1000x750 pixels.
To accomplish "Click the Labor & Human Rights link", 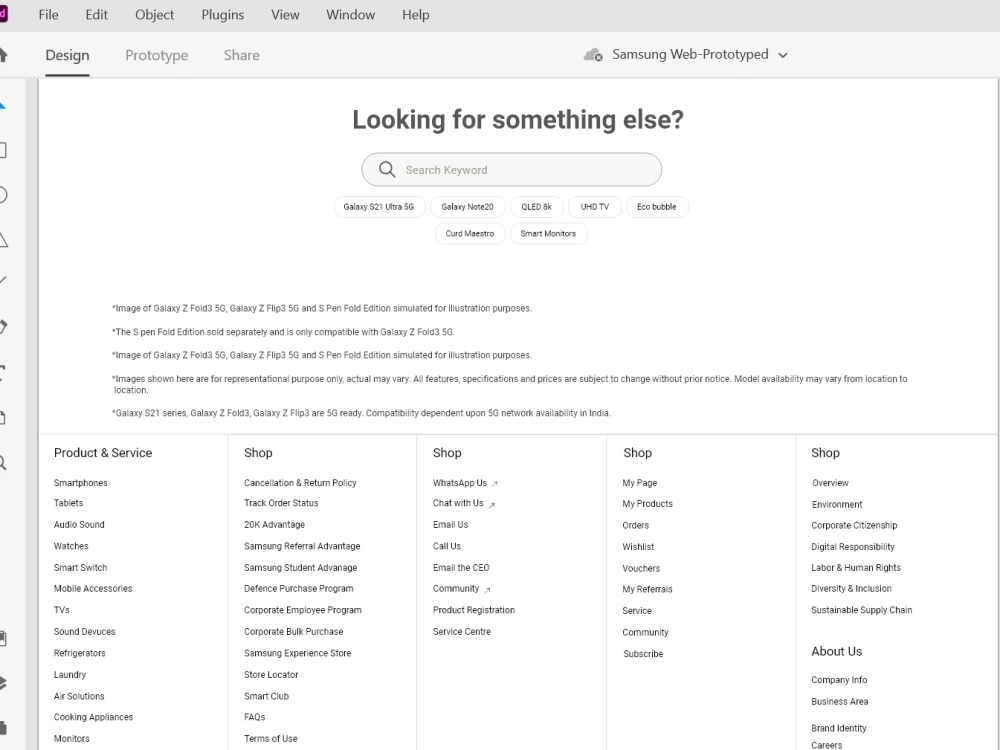I will coord(856,568).
